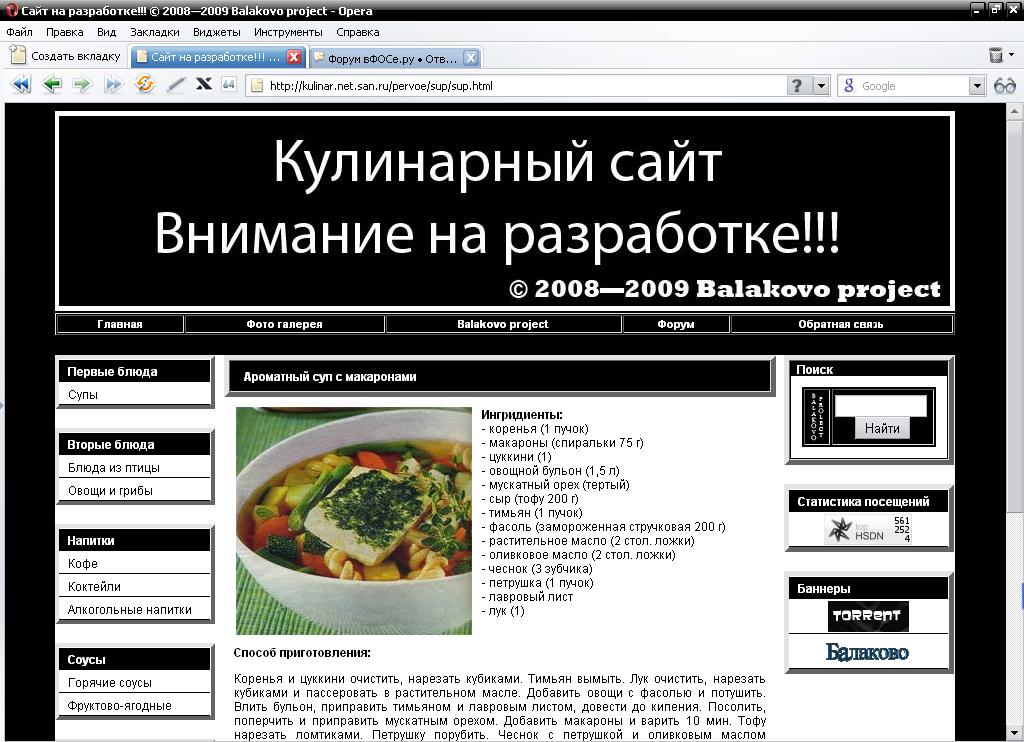This screenshot has width=1024, height=742.
Task: Open the Закладки menu
Action: pos(154,32)
